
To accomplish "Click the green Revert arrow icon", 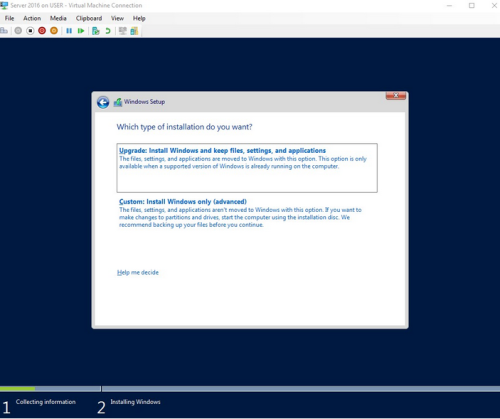I will coord(108,31).
